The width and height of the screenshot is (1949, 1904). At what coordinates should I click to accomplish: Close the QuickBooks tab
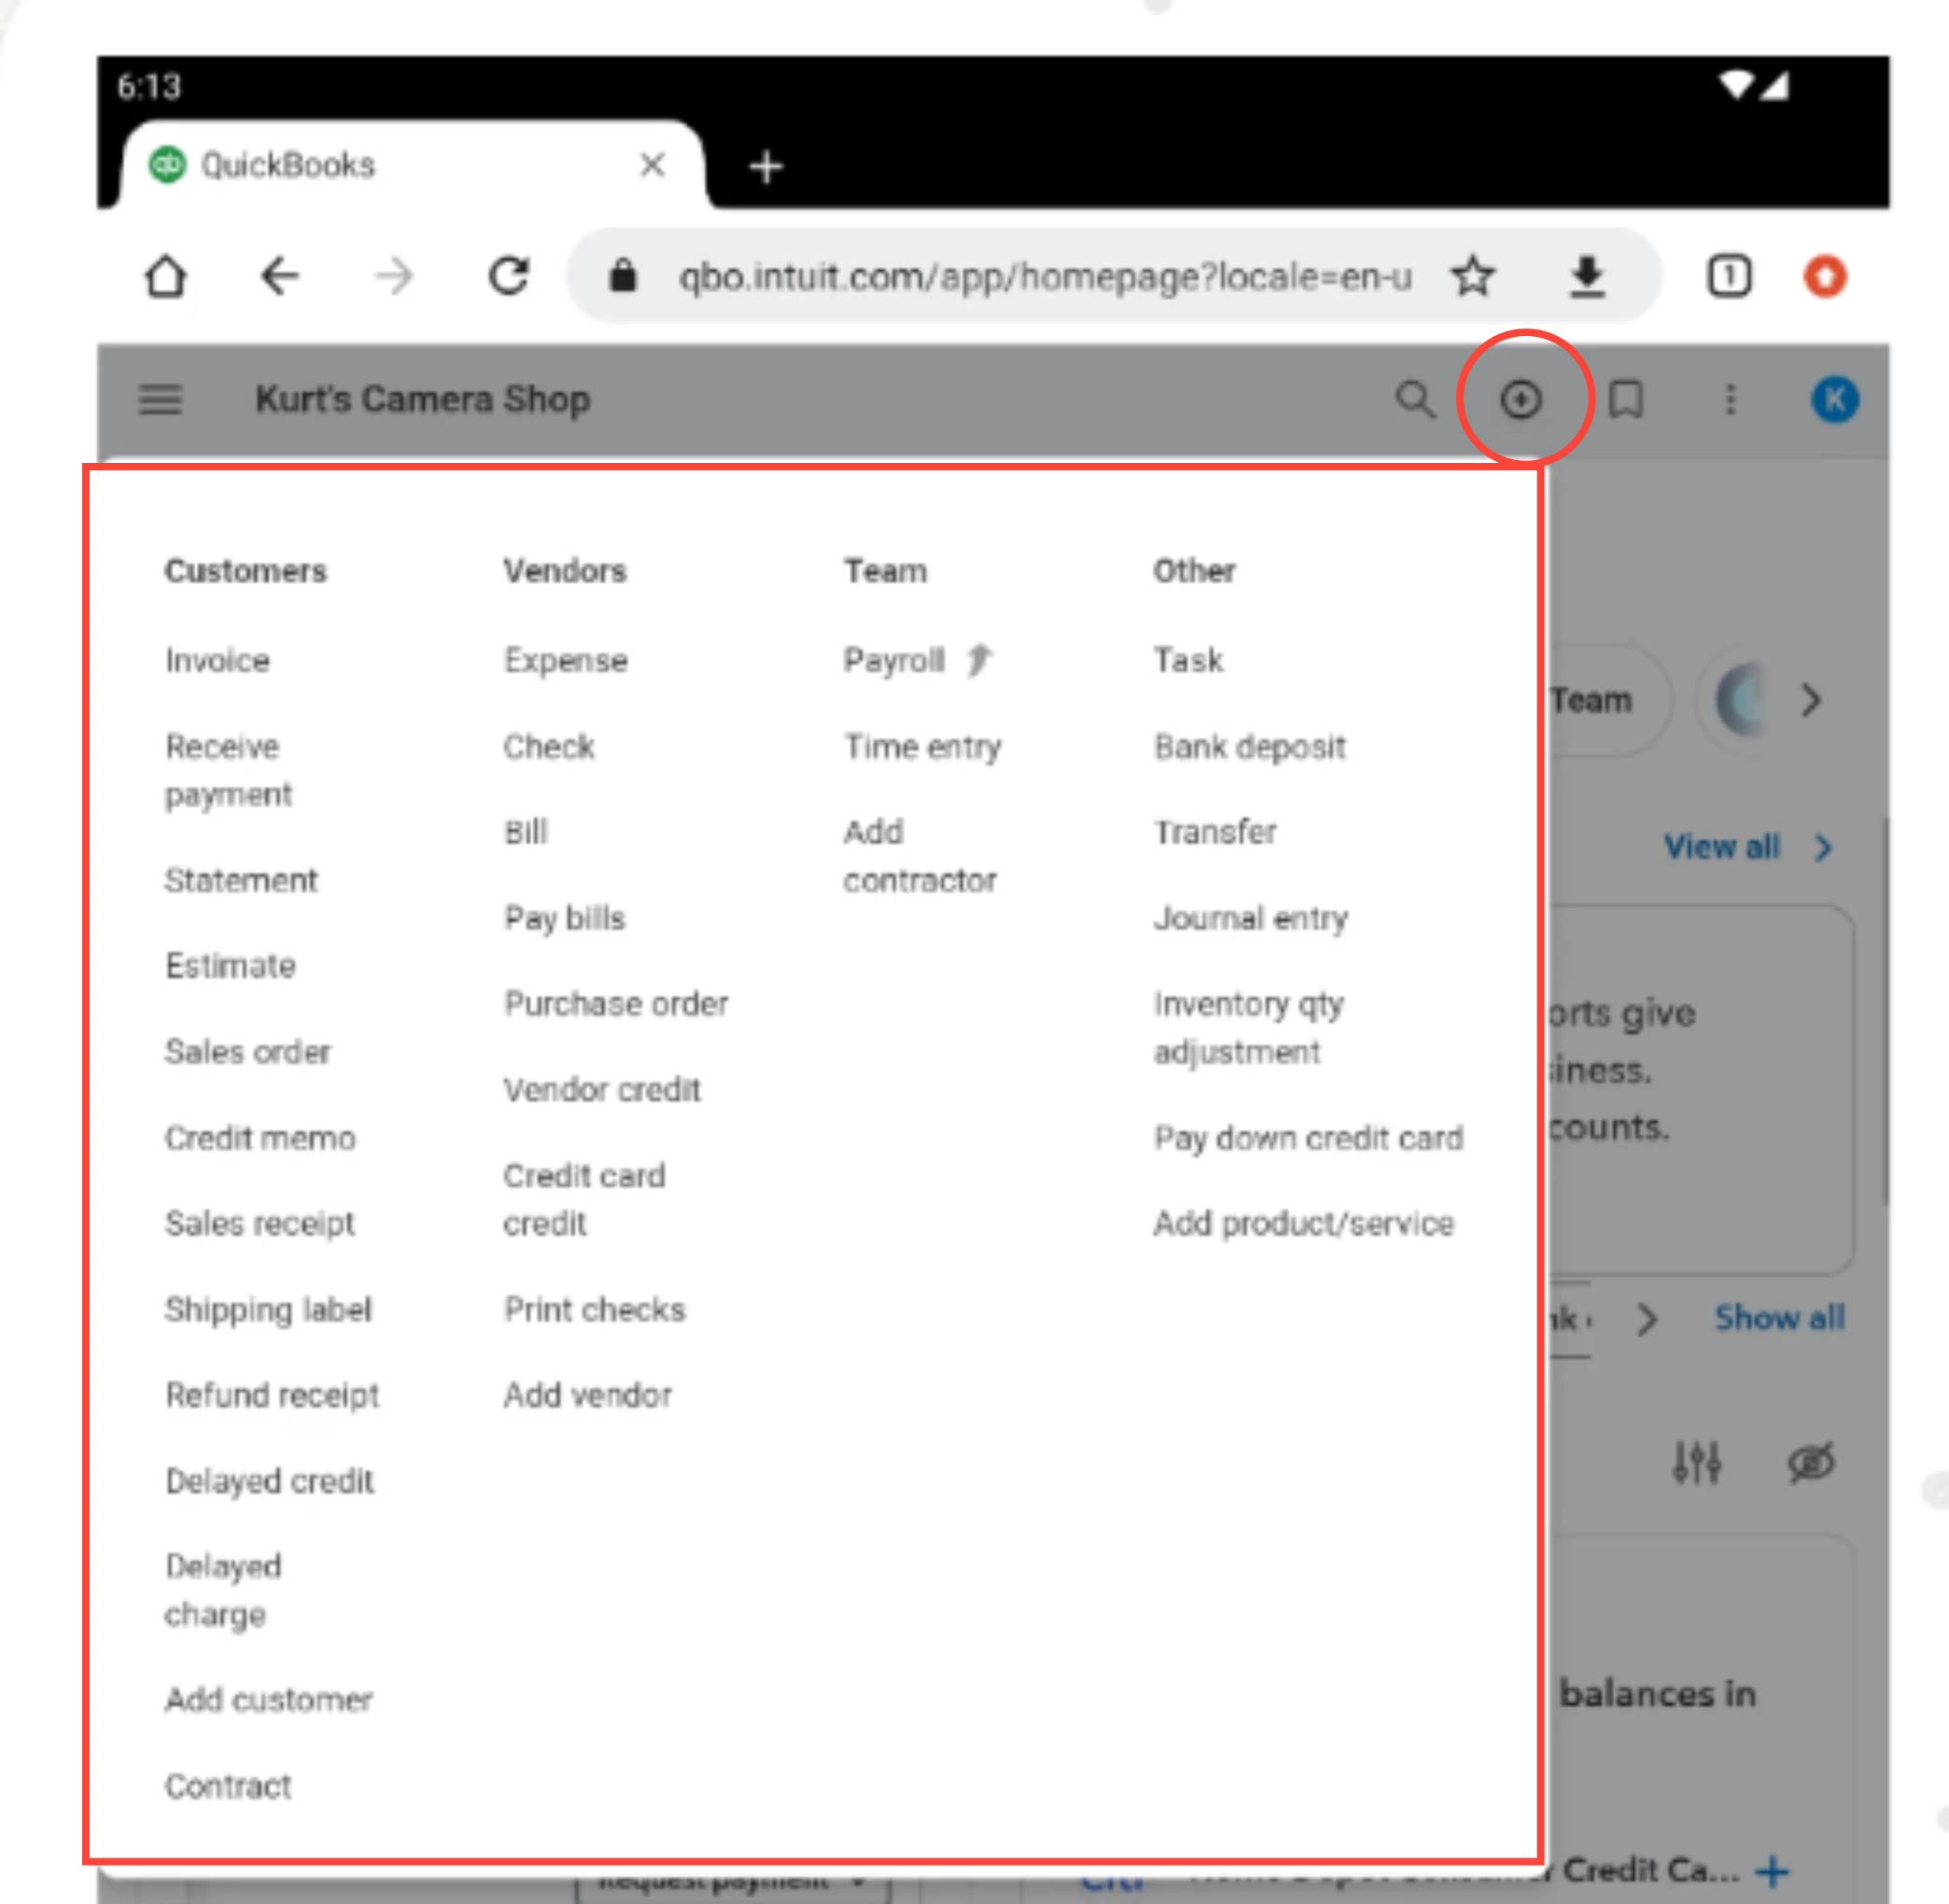652,164
